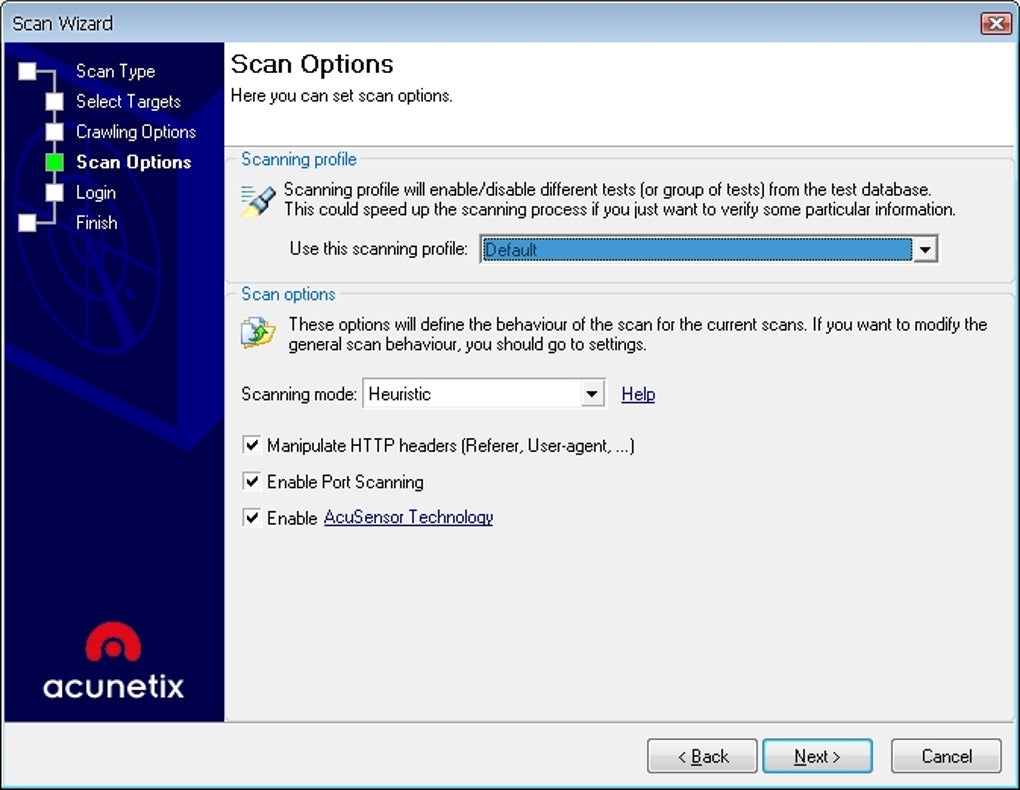The image size is (1020, 790).
Task: Disable the Manipulate HTTP headers checkbox
Action: (251, 445)
